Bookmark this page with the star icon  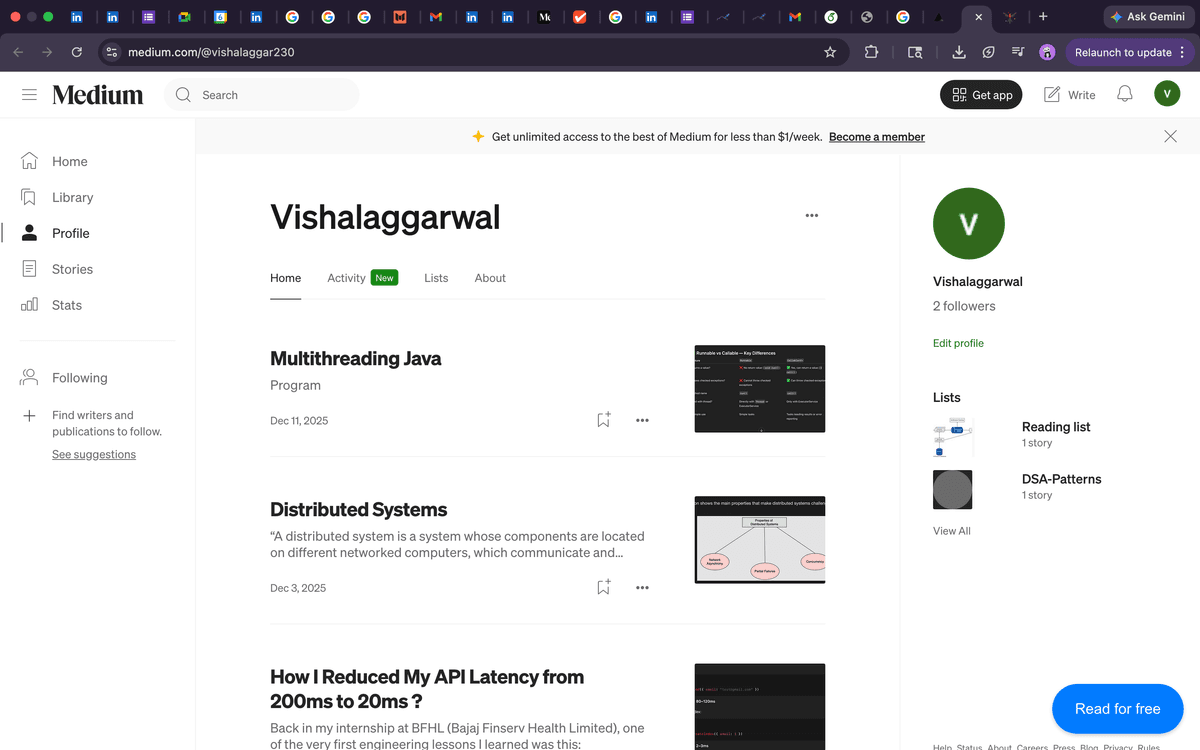[x=830, y=52]
